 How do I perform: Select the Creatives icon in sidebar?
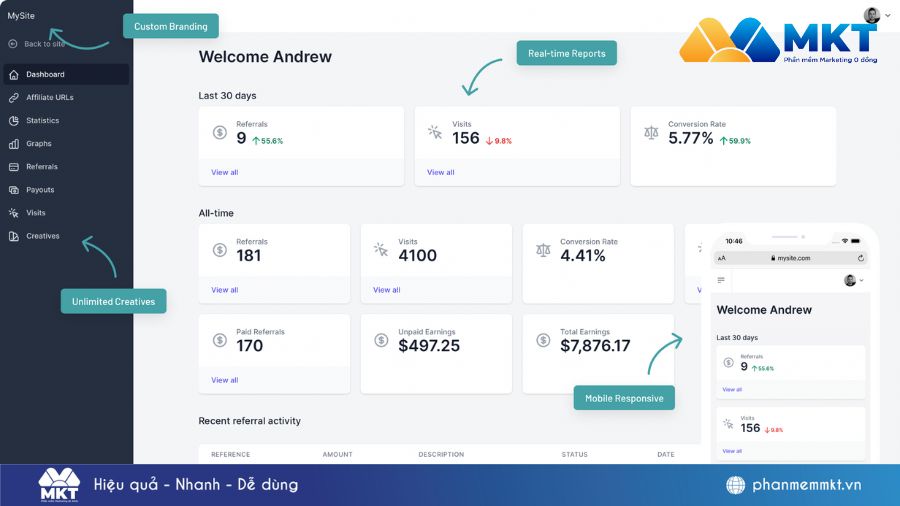click(x=13, y=237)
